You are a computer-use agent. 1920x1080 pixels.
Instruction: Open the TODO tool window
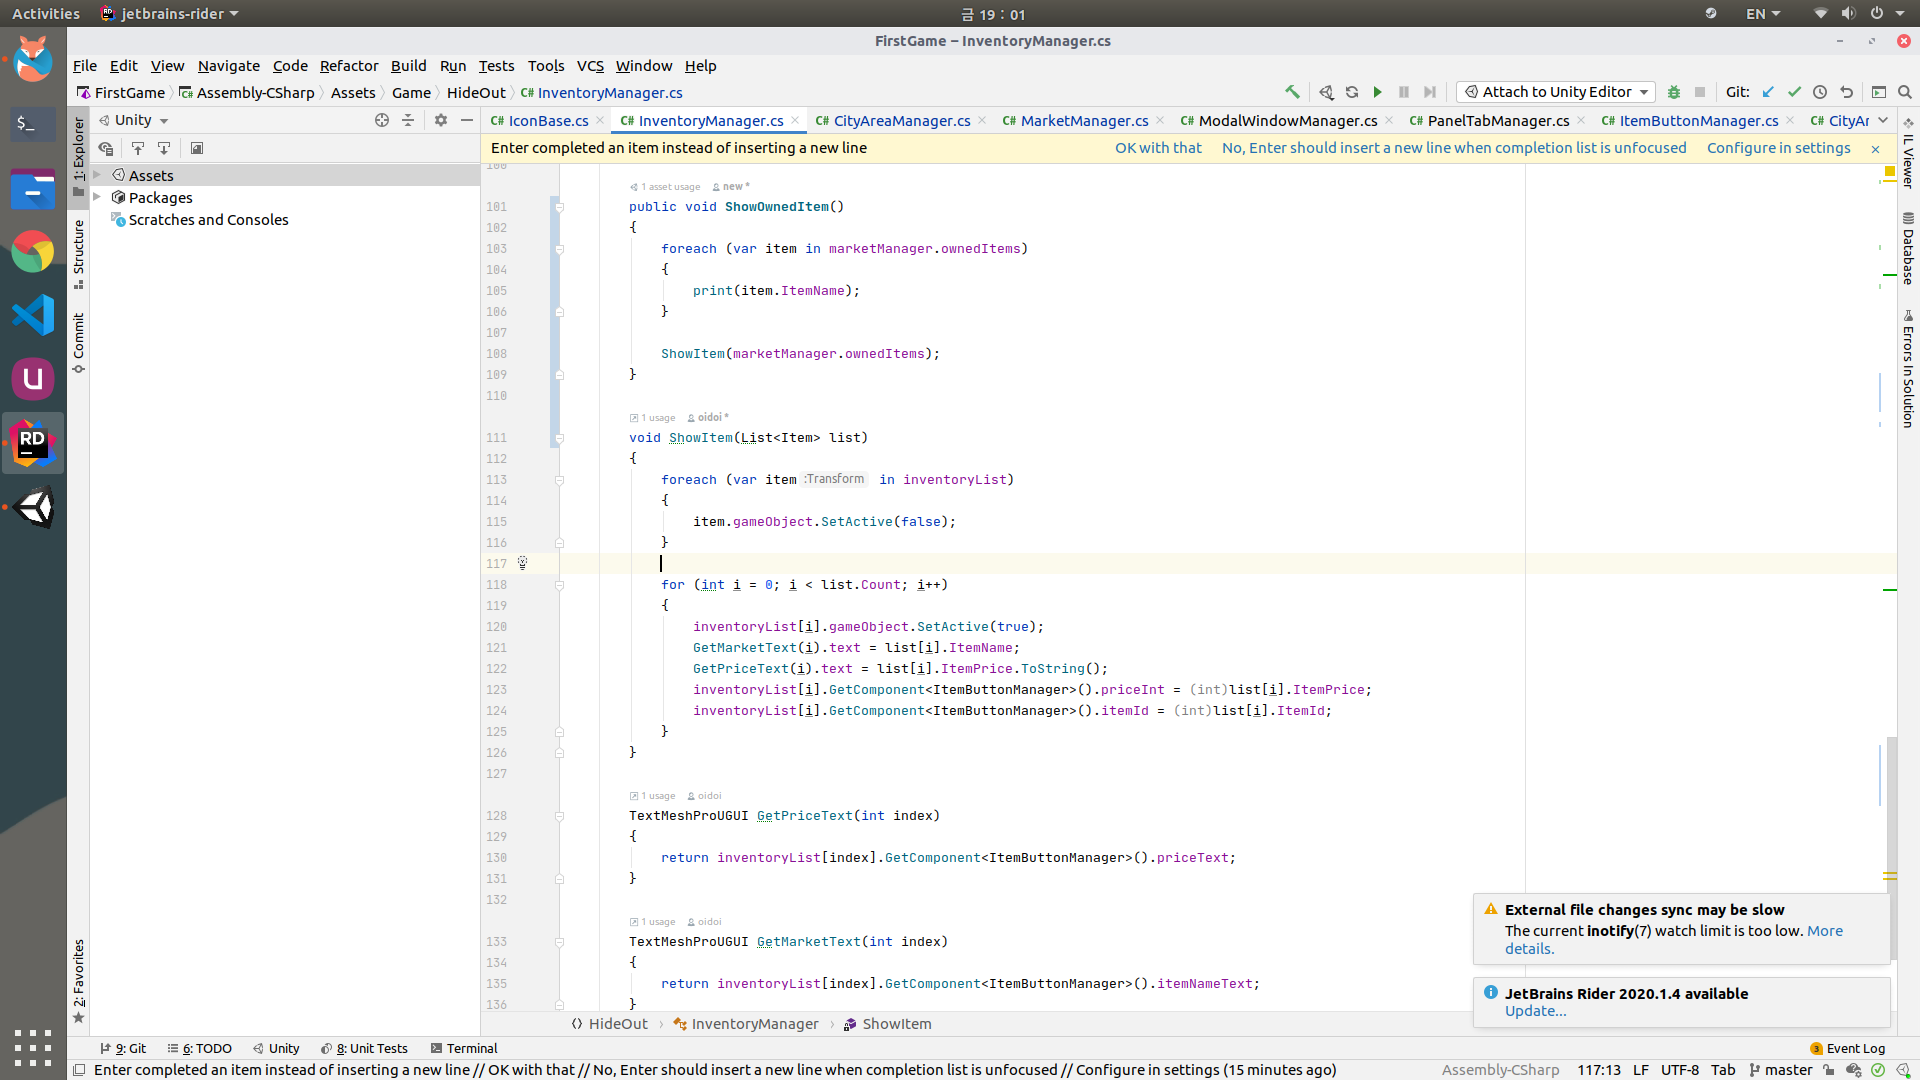point(199,1048)
